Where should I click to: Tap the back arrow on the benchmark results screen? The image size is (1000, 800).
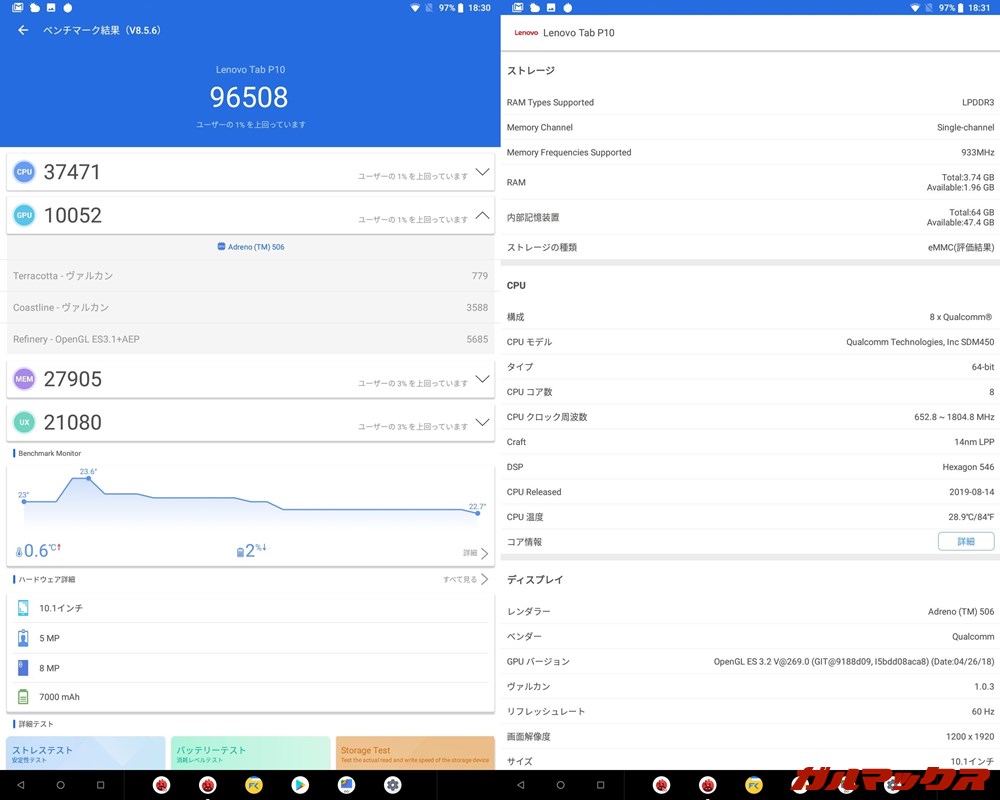tap(22, 31)
